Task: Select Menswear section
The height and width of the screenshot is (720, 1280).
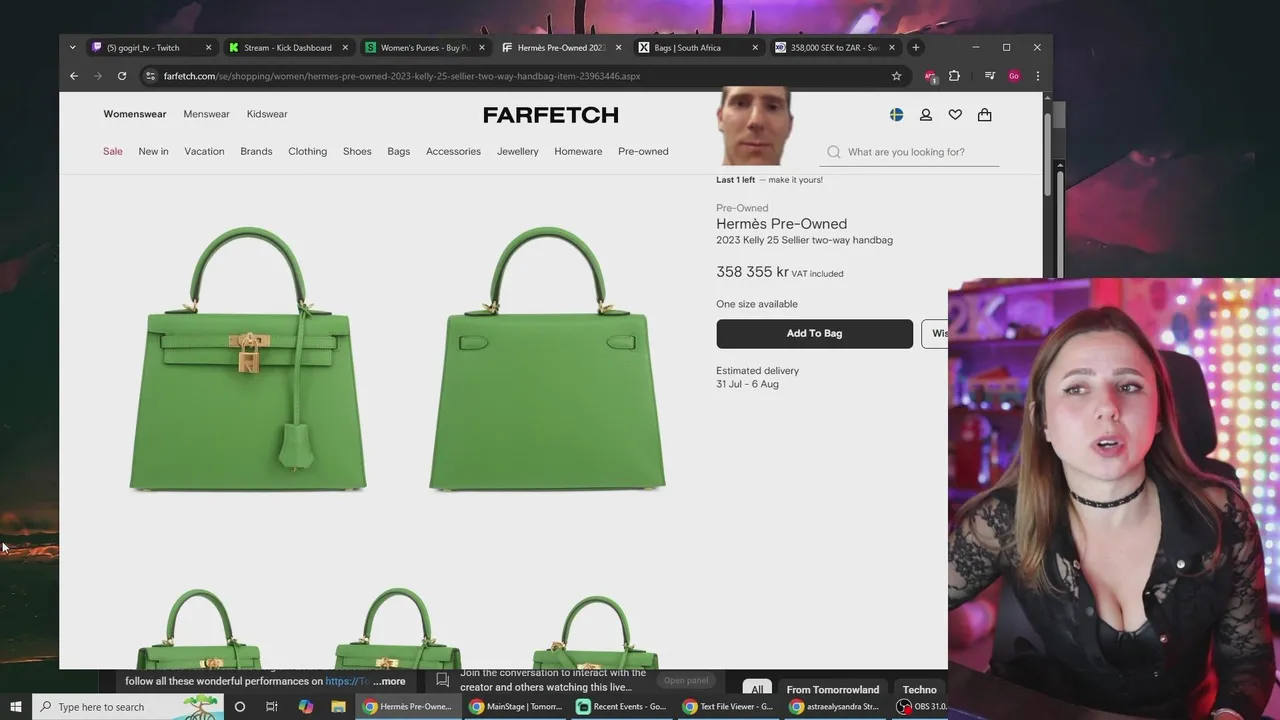Action: click(x=206, y=114)
